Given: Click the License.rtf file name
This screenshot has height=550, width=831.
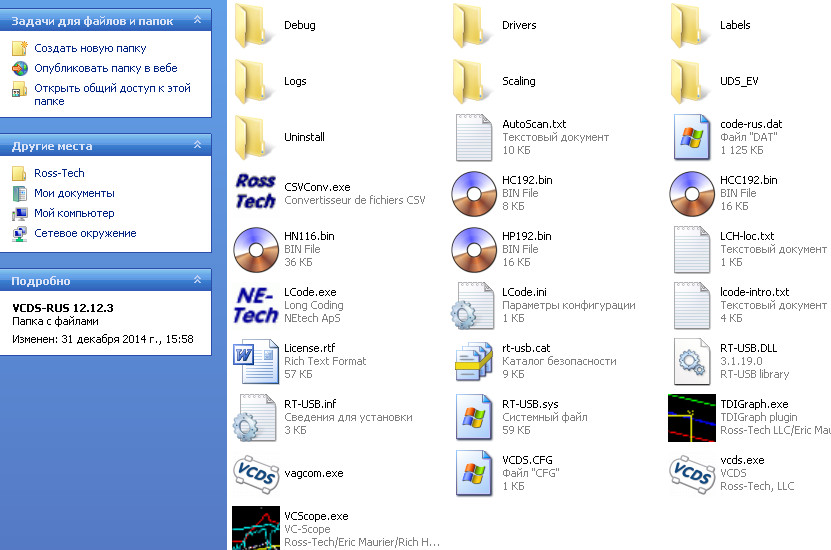Looking at the screenshot, I should pyautogui.click(x=310, y=348).
